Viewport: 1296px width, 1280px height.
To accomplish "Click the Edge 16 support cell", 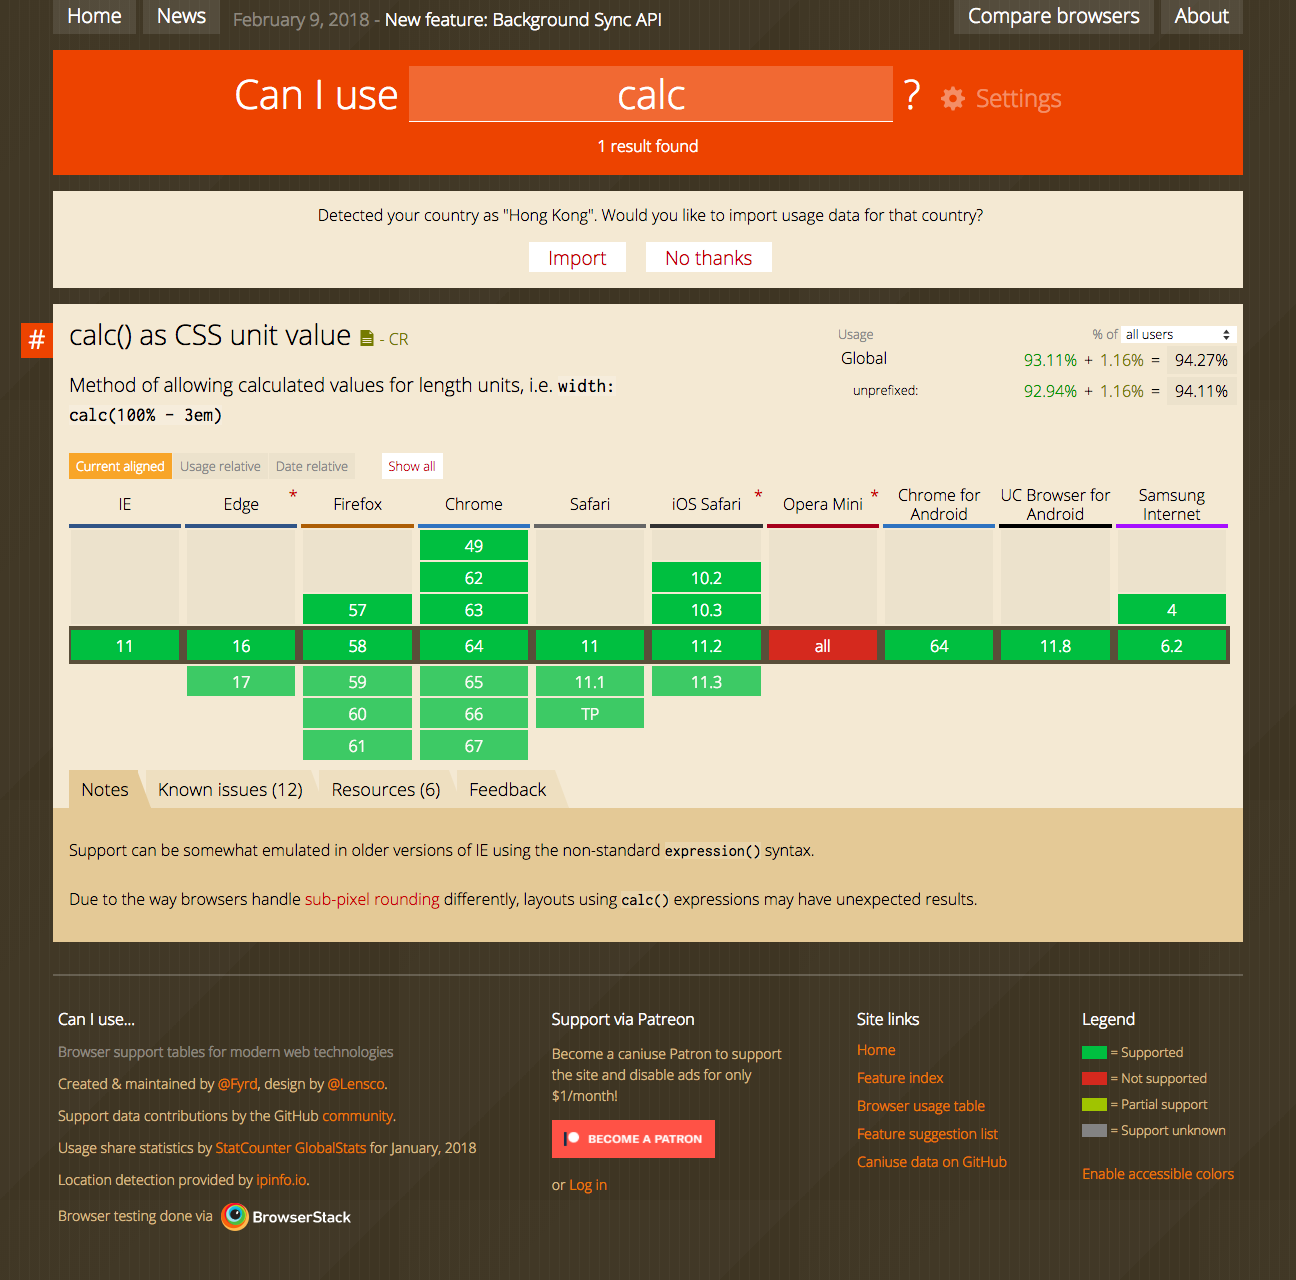I will coord(241,646).
